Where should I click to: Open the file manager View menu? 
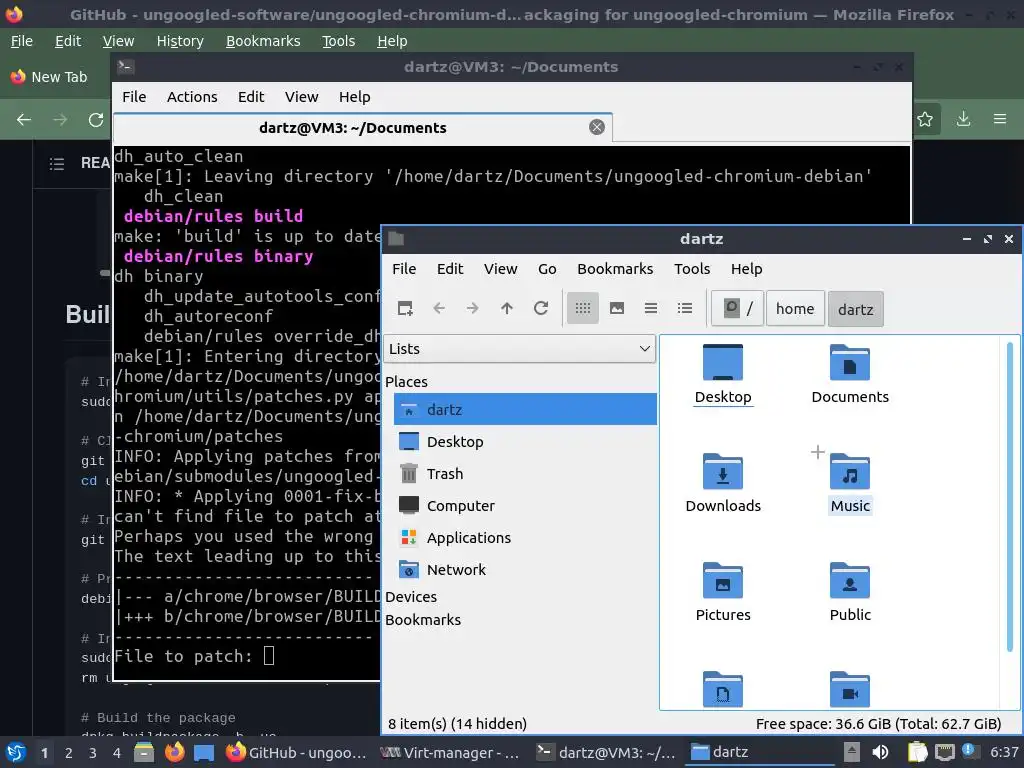(x=500, y=269)
